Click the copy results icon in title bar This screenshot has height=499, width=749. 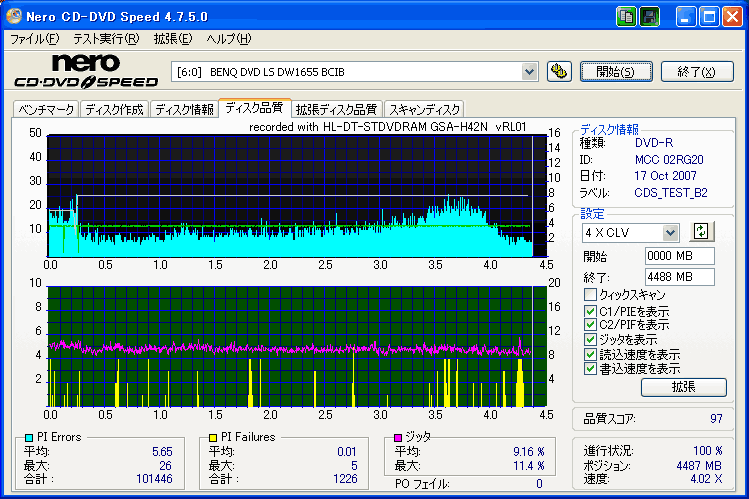pos(626,17)
